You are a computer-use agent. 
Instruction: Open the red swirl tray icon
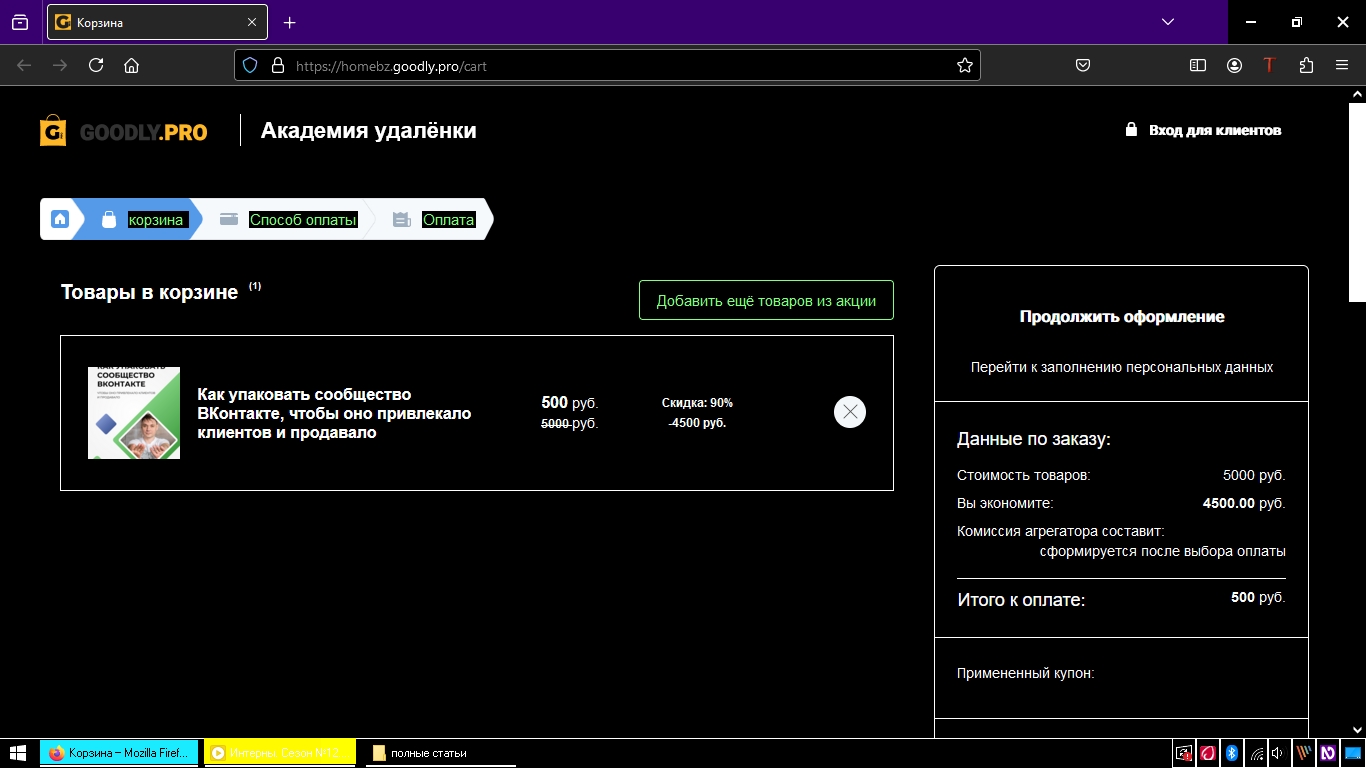pos(1208,753)
